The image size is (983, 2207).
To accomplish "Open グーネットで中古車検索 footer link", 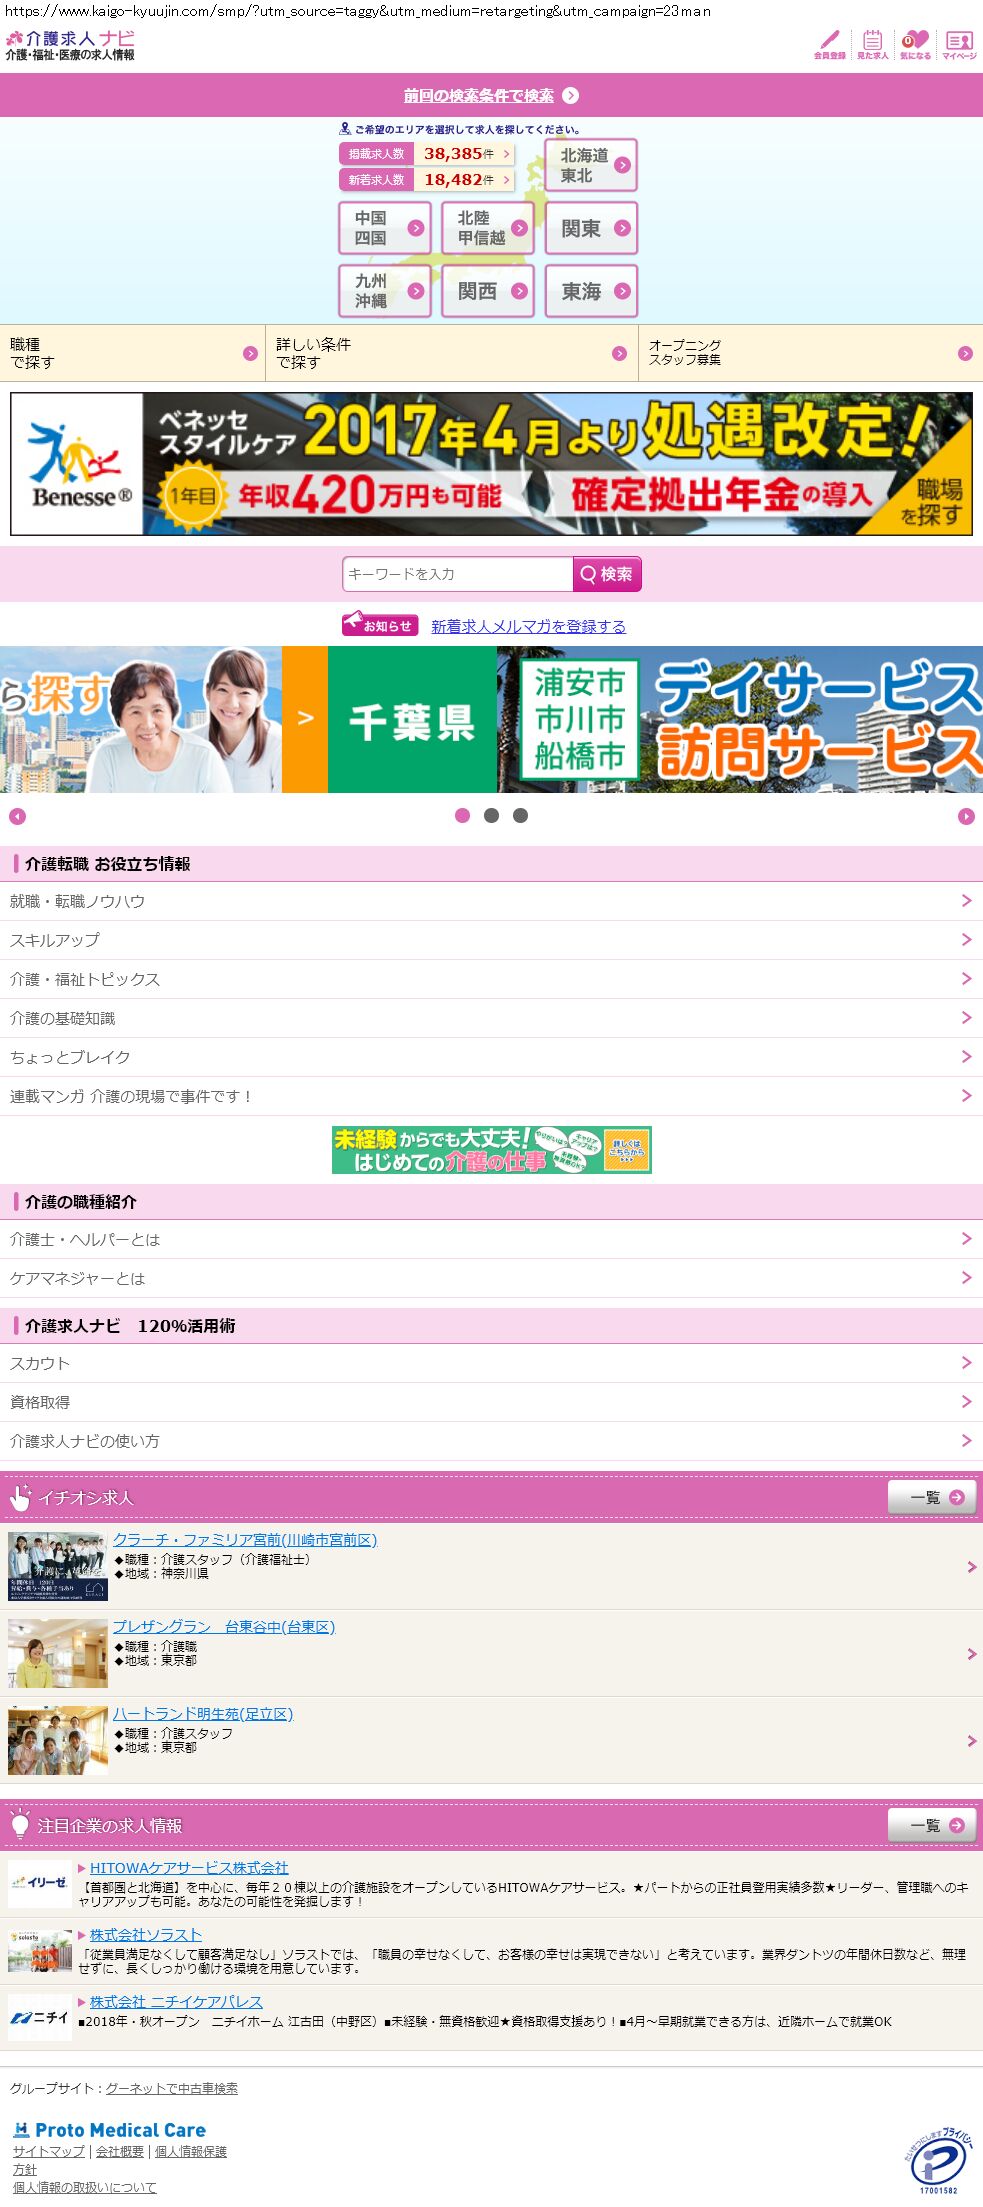I will 172,2089.
